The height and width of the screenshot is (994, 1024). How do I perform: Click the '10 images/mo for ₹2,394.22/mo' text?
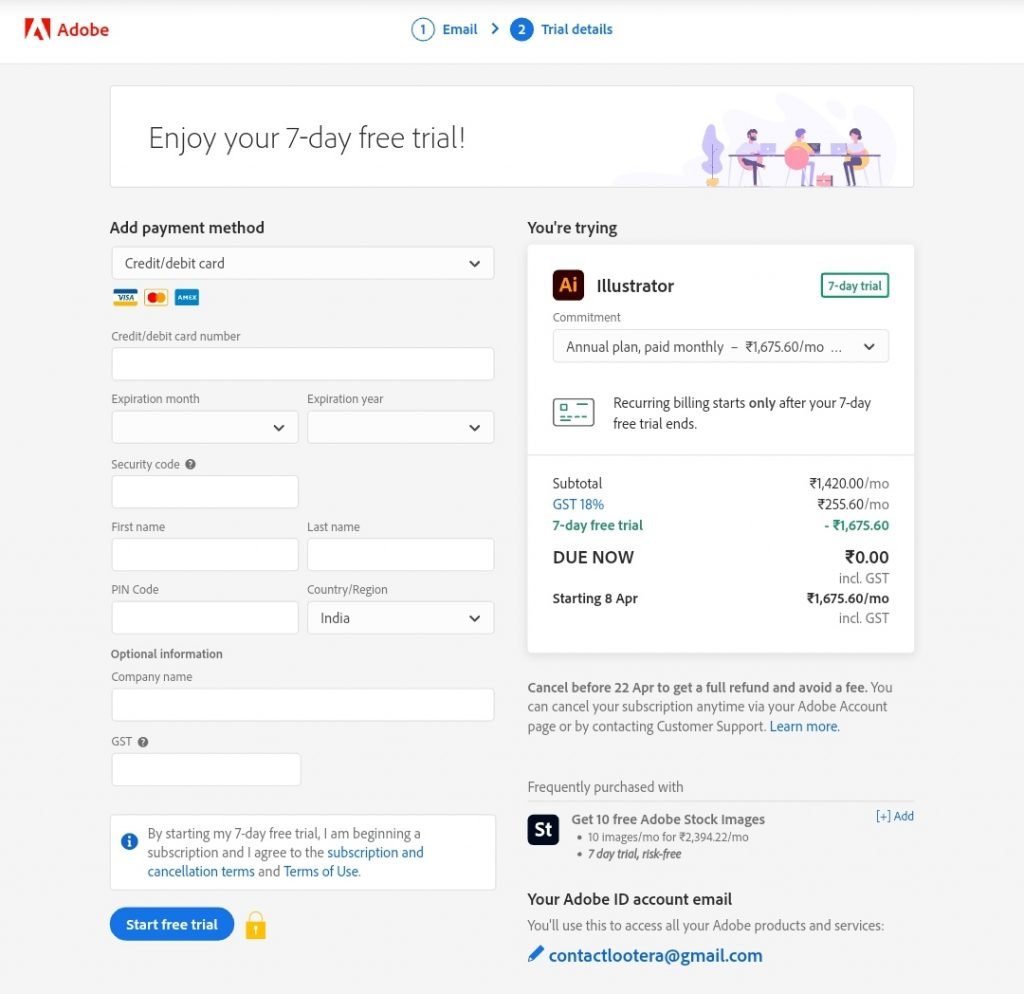point(668,837)
